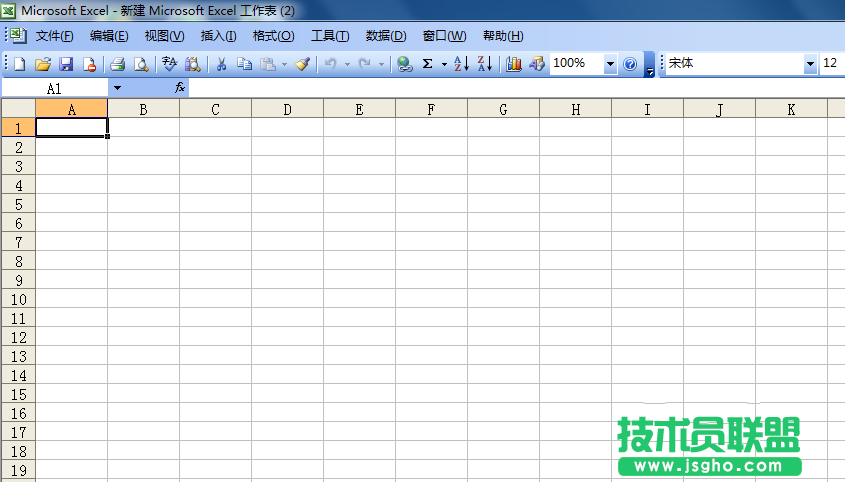
Task: Cut selection with the scissors icon
Action: click(x=221, y=64)
